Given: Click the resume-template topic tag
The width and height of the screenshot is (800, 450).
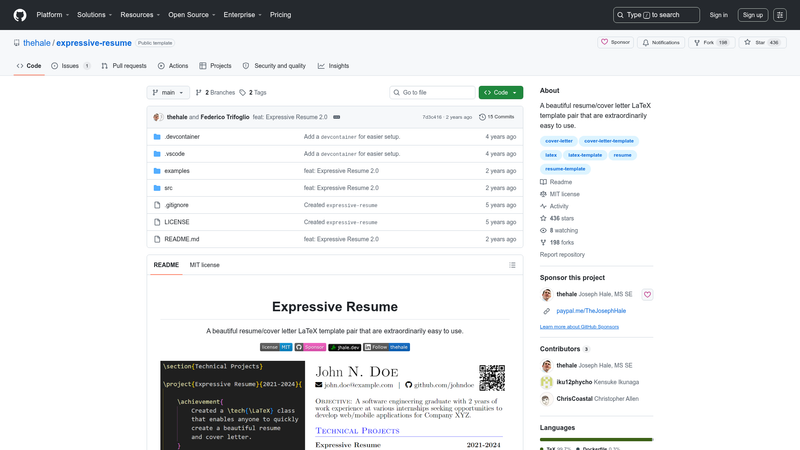Looking at the screenshot, I should [565, 169].
